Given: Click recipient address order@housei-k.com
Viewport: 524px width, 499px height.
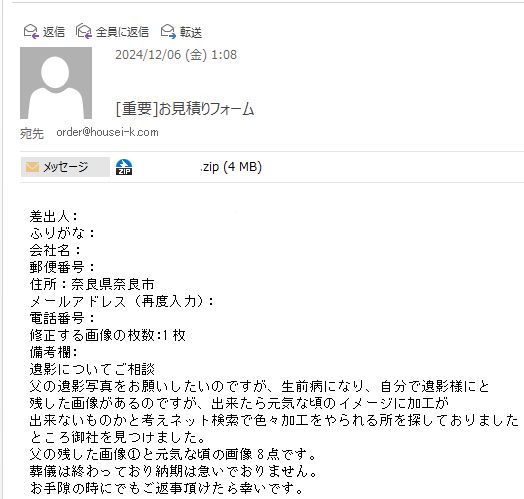Looking at the screenshot, I should point(107,132).
